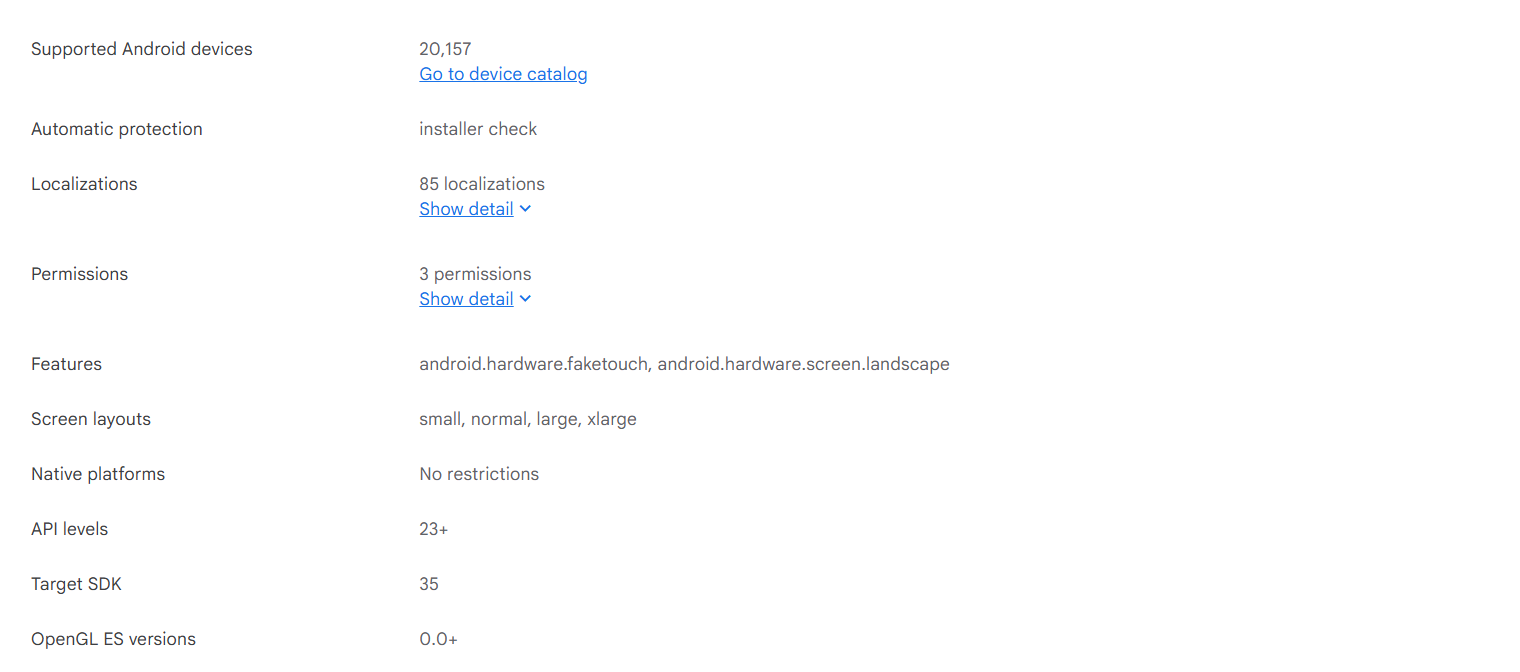
Task: Expand the chevron arrow beside Localizations detail
Action: [526, 209]
